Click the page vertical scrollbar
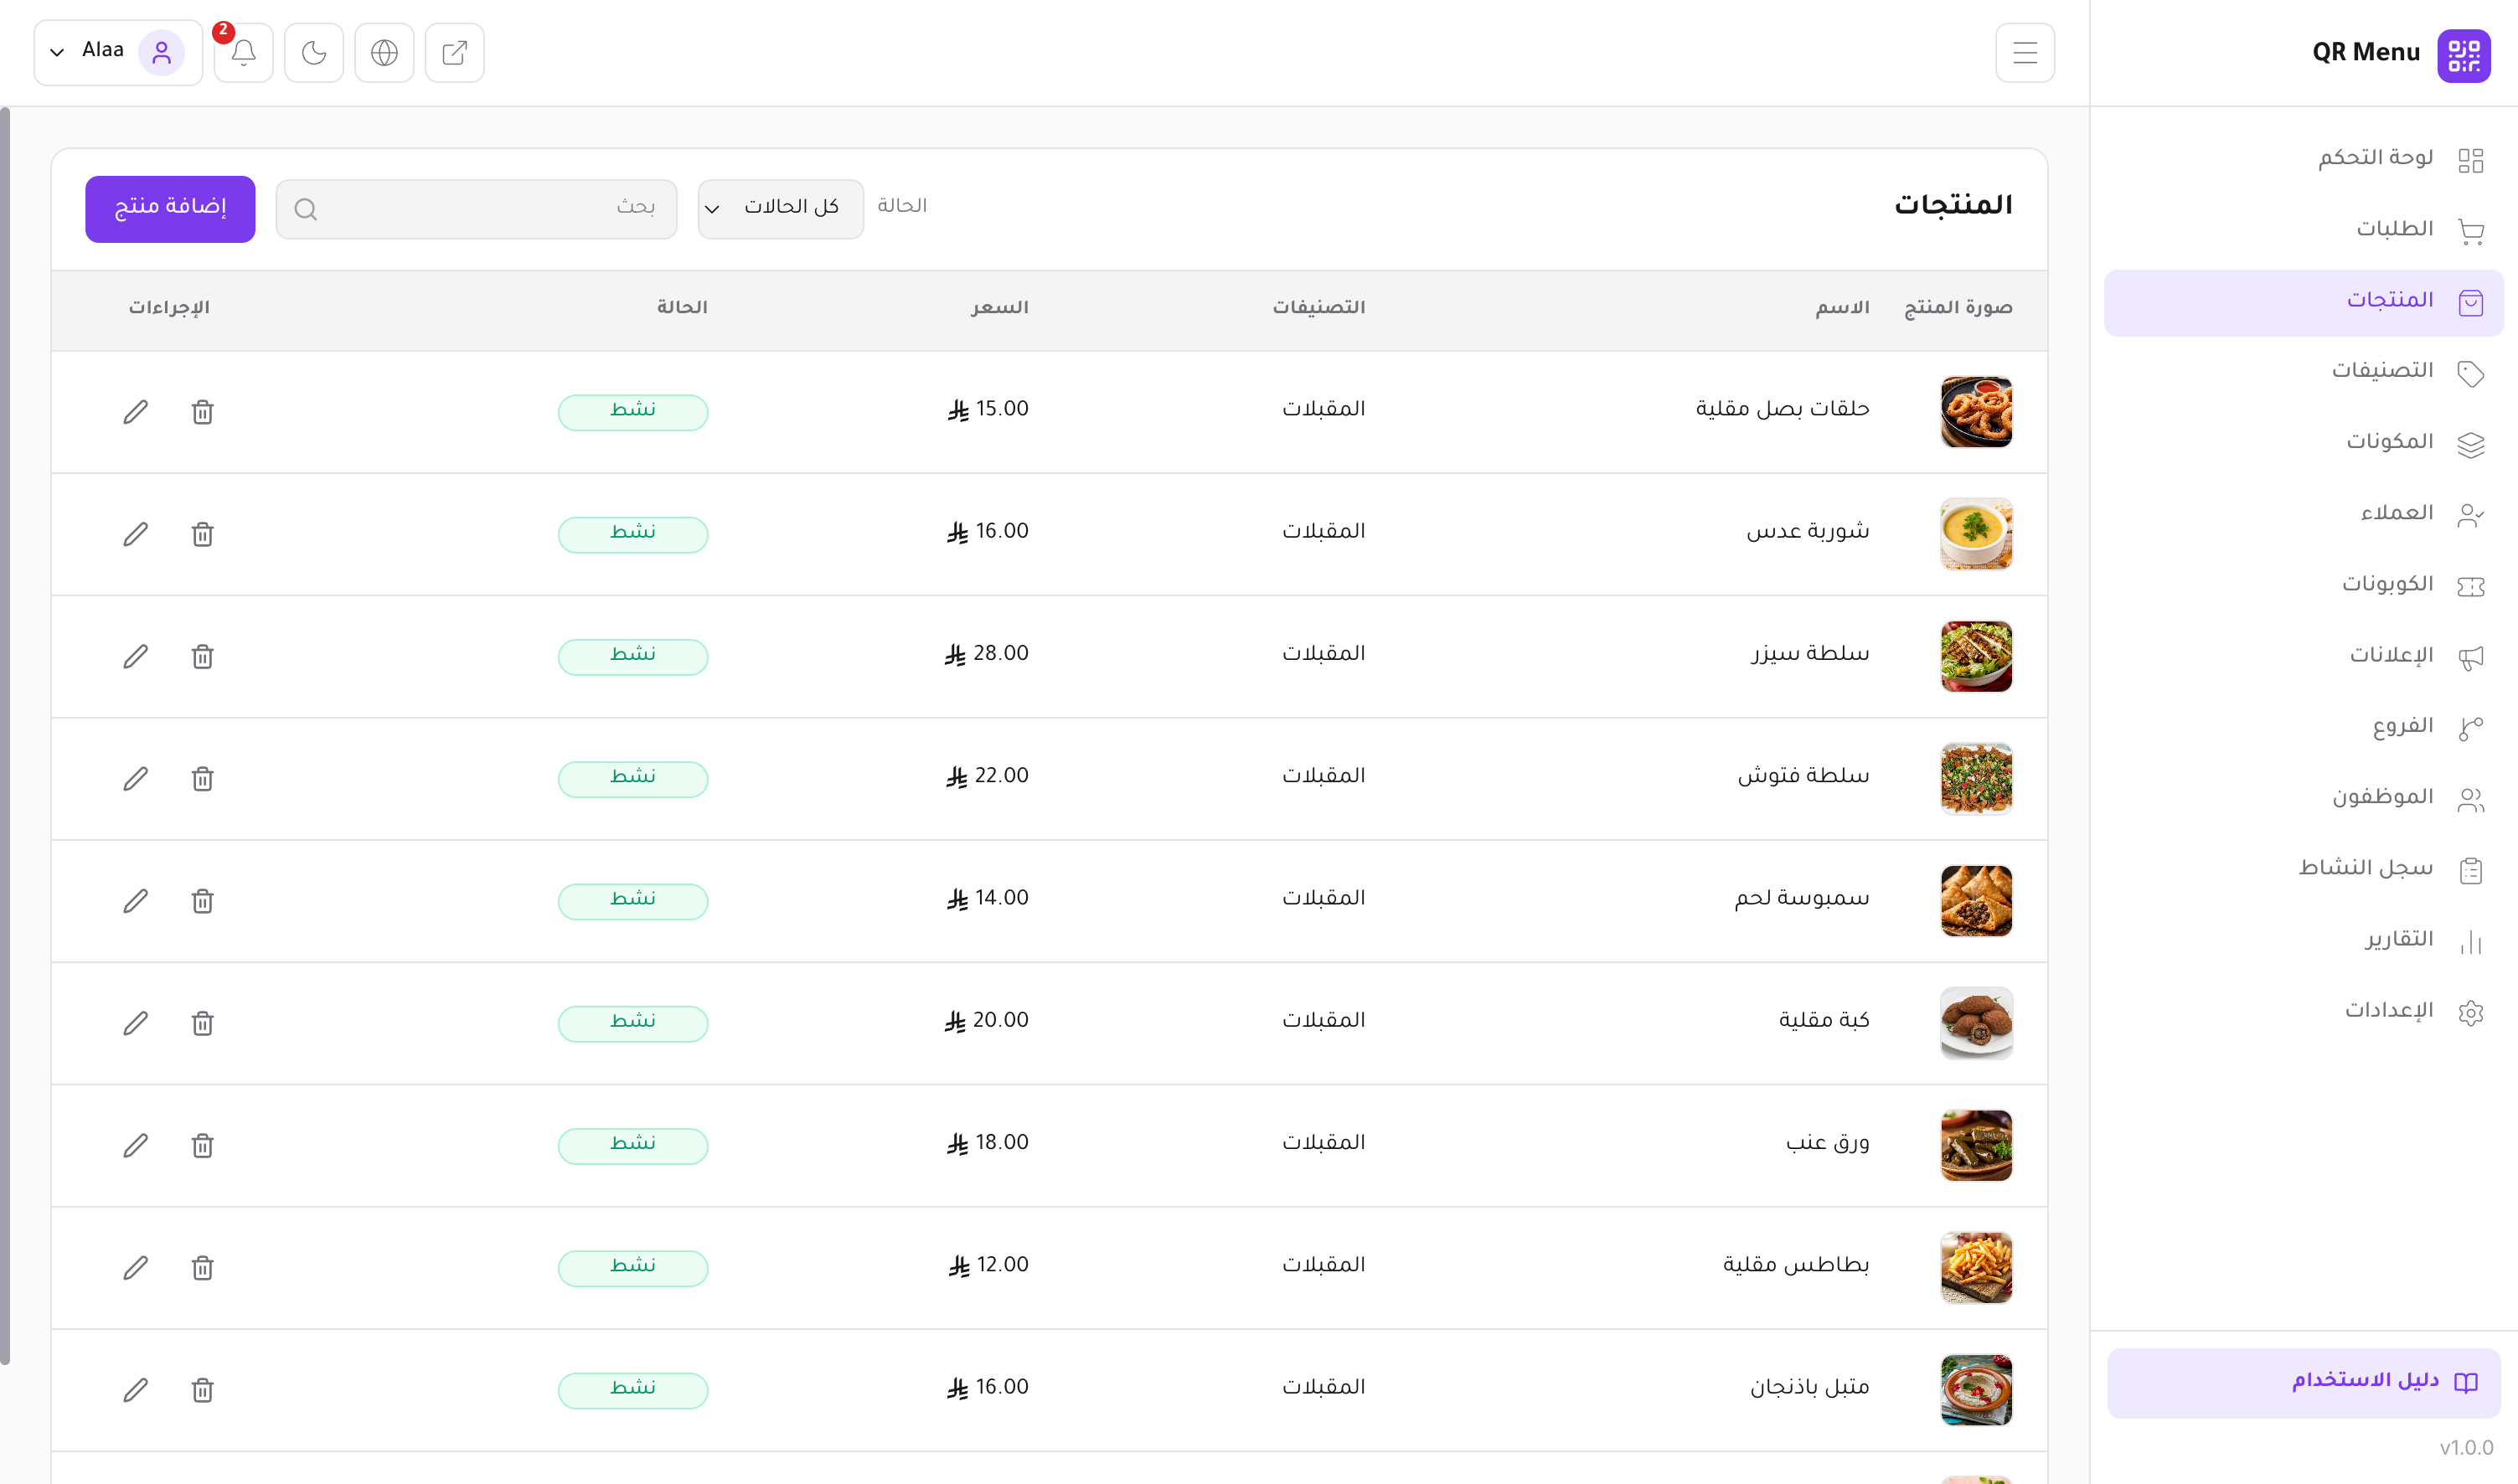This screenshot has width=2518, height=1484. click(x=5, y=735)
